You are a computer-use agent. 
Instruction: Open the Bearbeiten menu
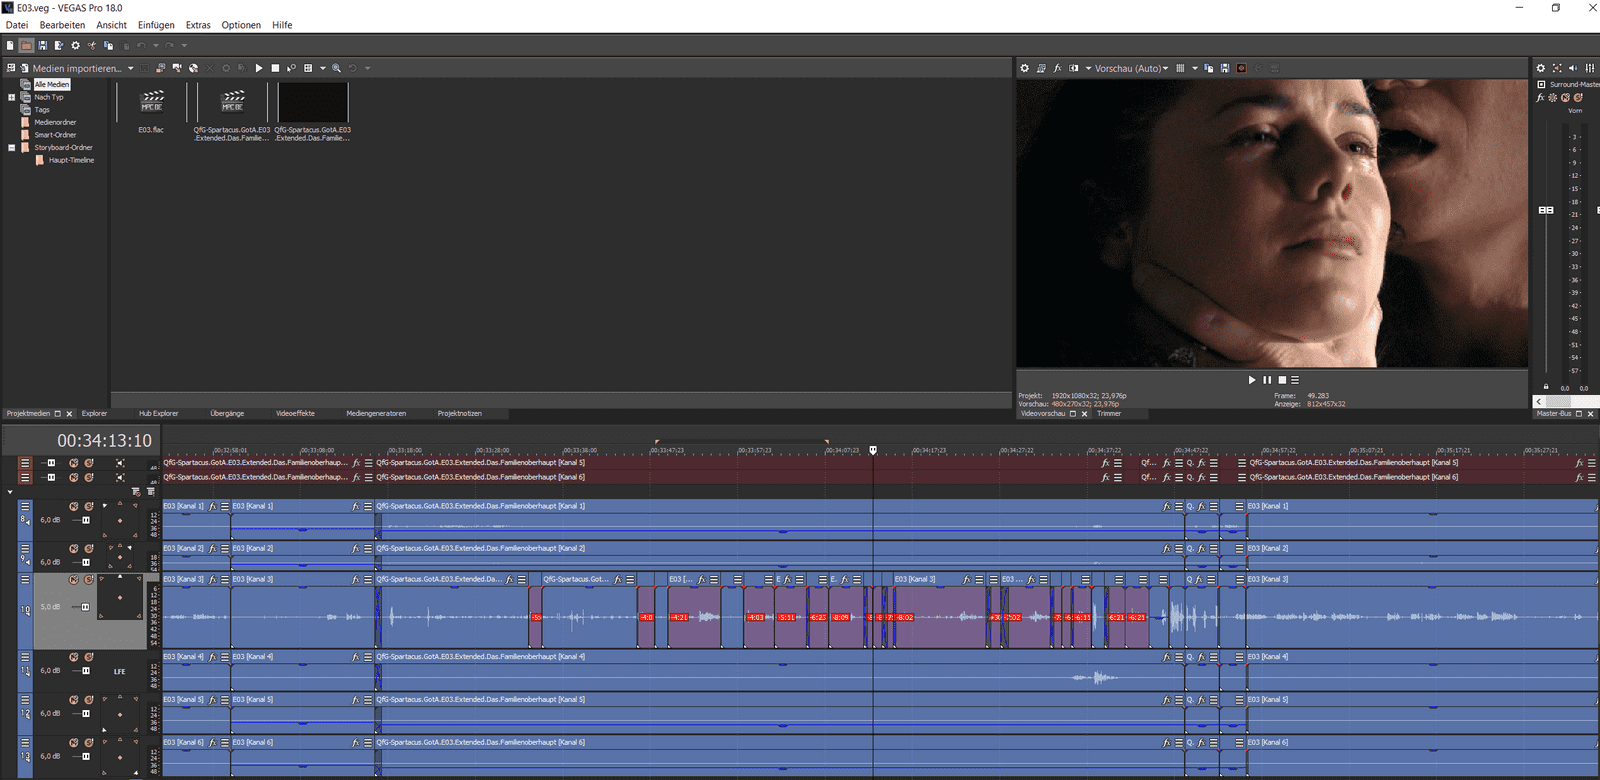click(x=62, y=25)
